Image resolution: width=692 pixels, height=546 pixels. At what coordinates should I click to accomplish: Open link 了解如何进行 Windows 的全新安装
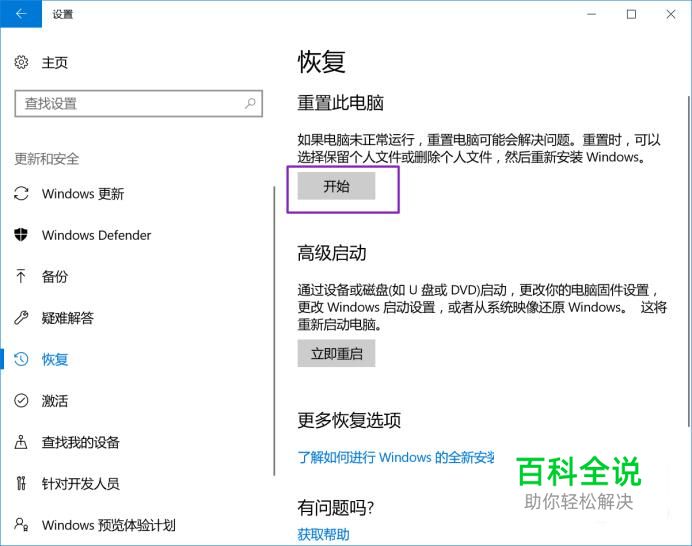tap(396, 457)
